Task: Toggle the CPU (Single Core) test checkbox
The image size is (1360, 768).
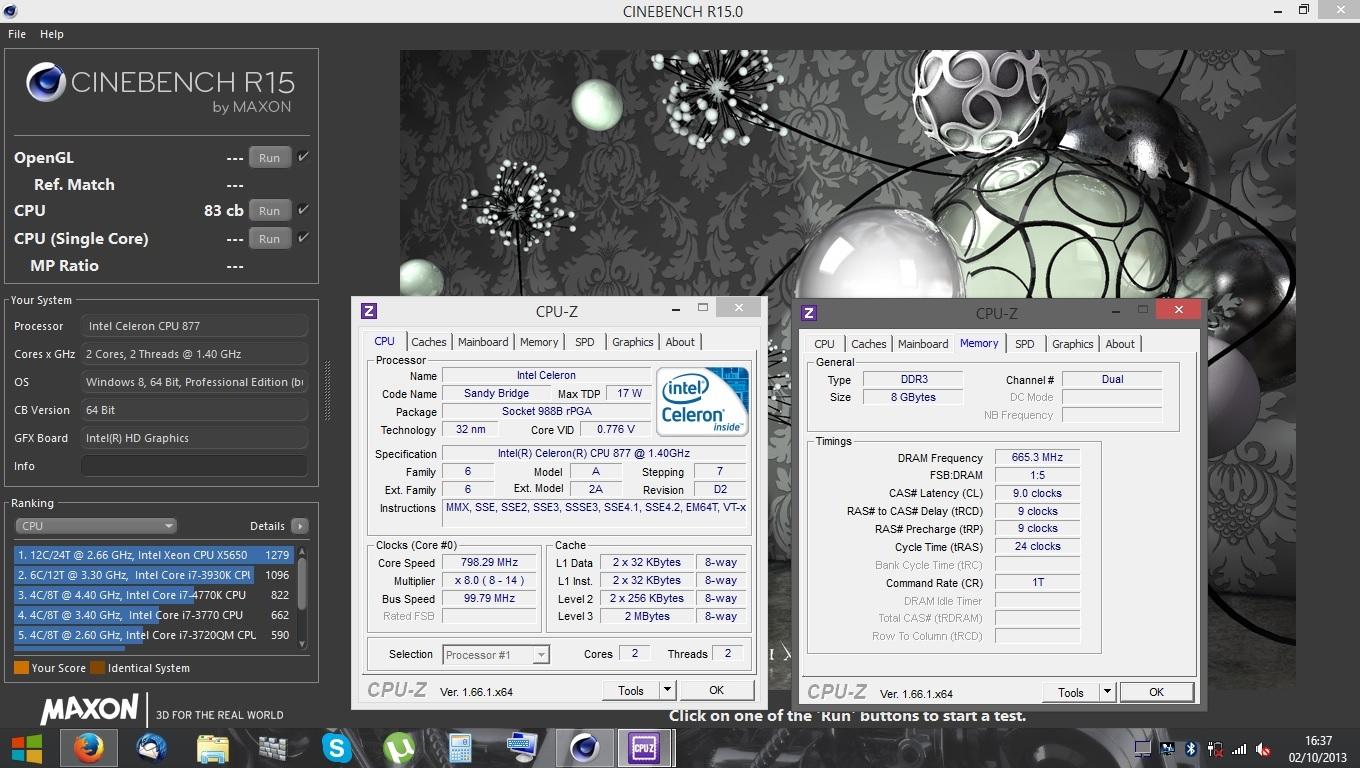Action: [303, 238]
